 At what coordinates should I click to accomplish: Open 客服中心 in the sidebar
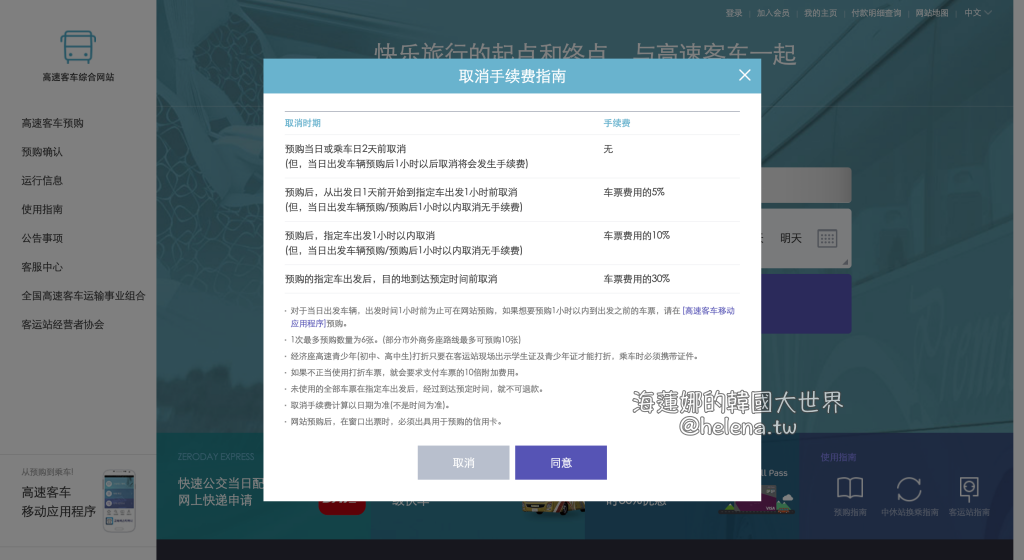pos(42,267)
